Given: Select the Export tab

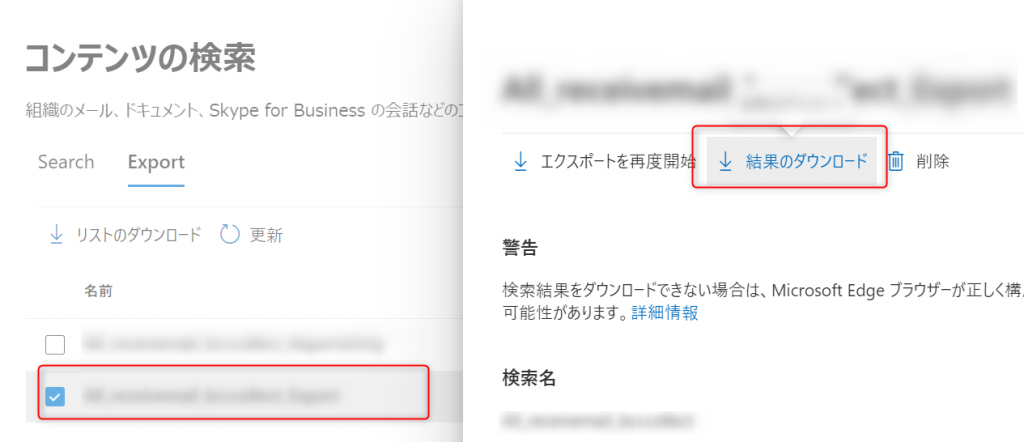Looking at the screenshot, I should click(156, 162).
